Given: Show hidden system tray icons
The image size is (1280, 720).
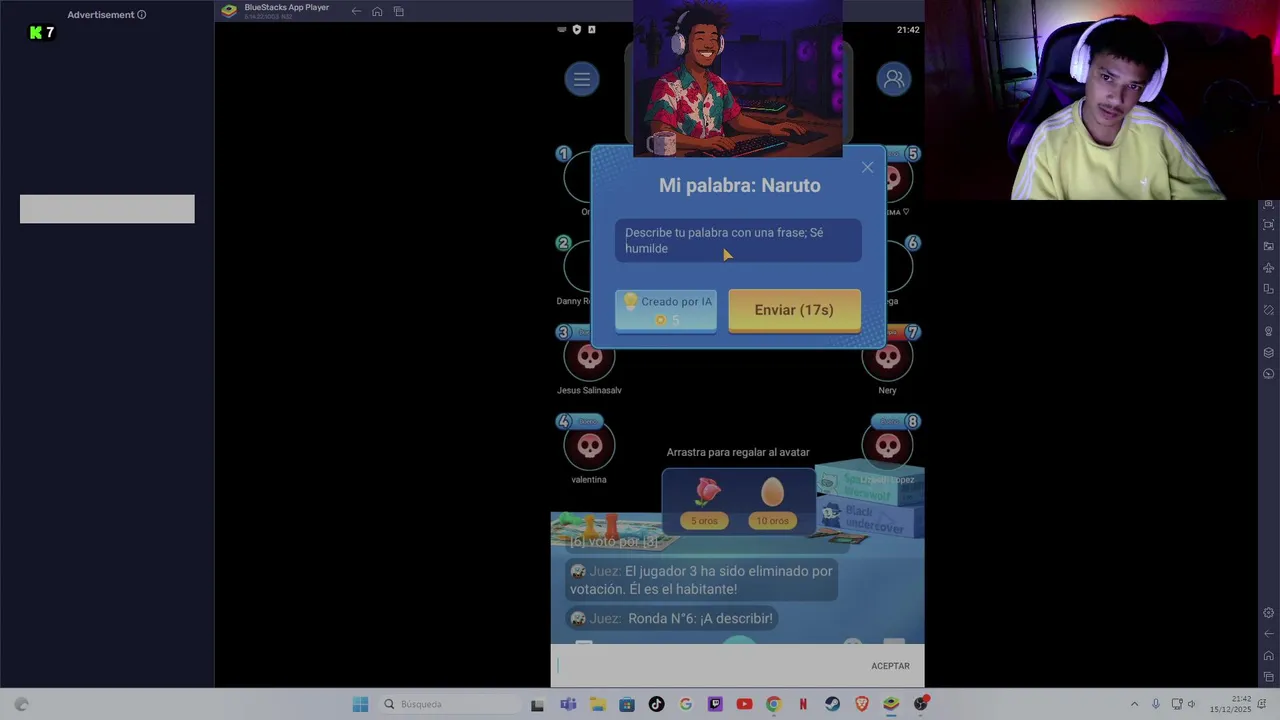Looking at the screenshot, I should 1134,704.
